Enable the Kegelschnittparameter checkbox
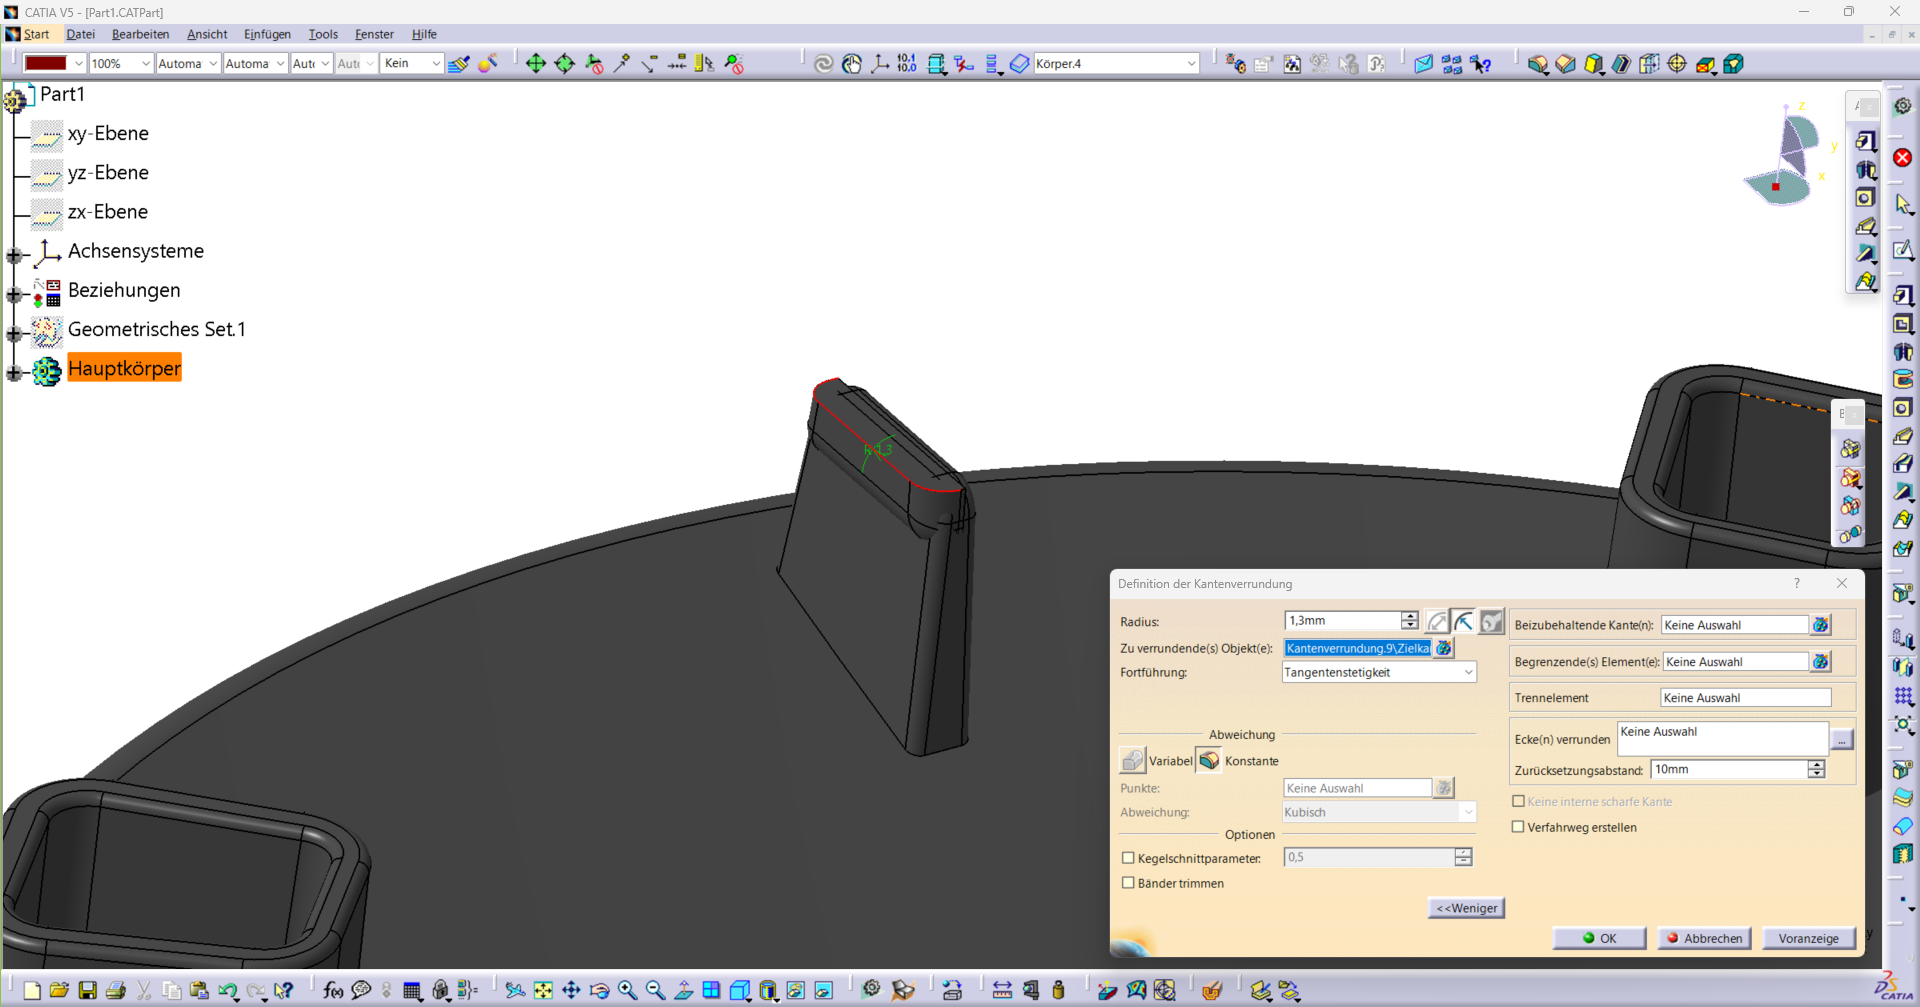The height and width of the screenshot is (1007, 1920). 1128,858
